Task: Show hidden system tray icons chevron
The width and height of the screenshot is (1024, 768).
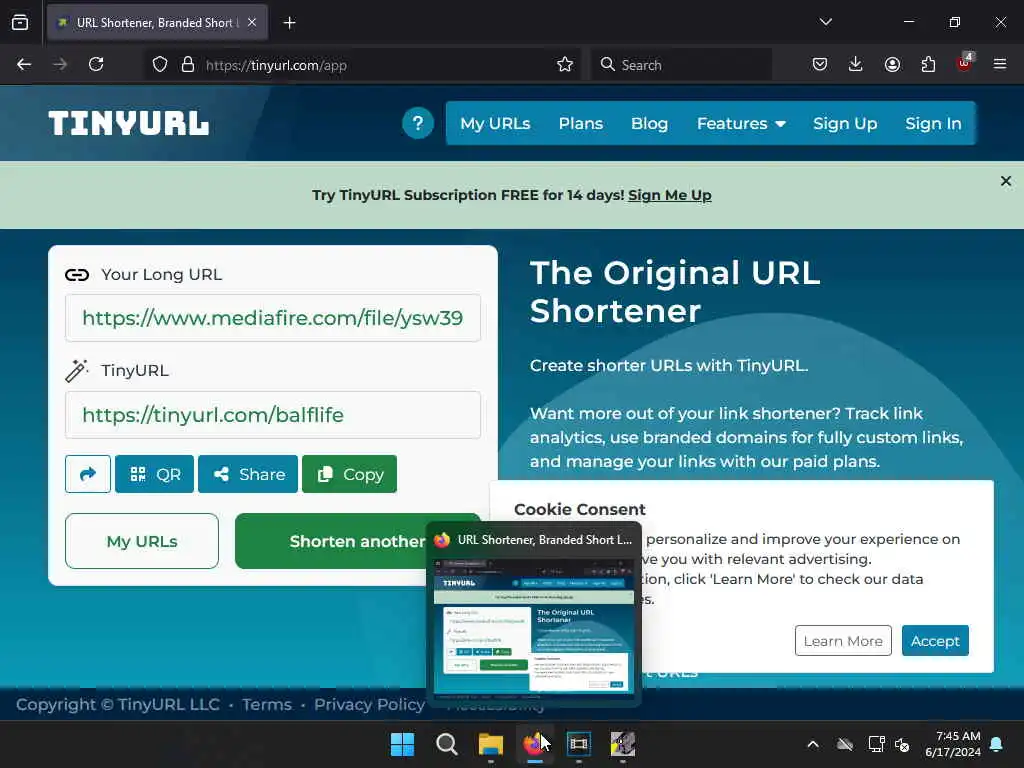Action: tap(813, 744)
